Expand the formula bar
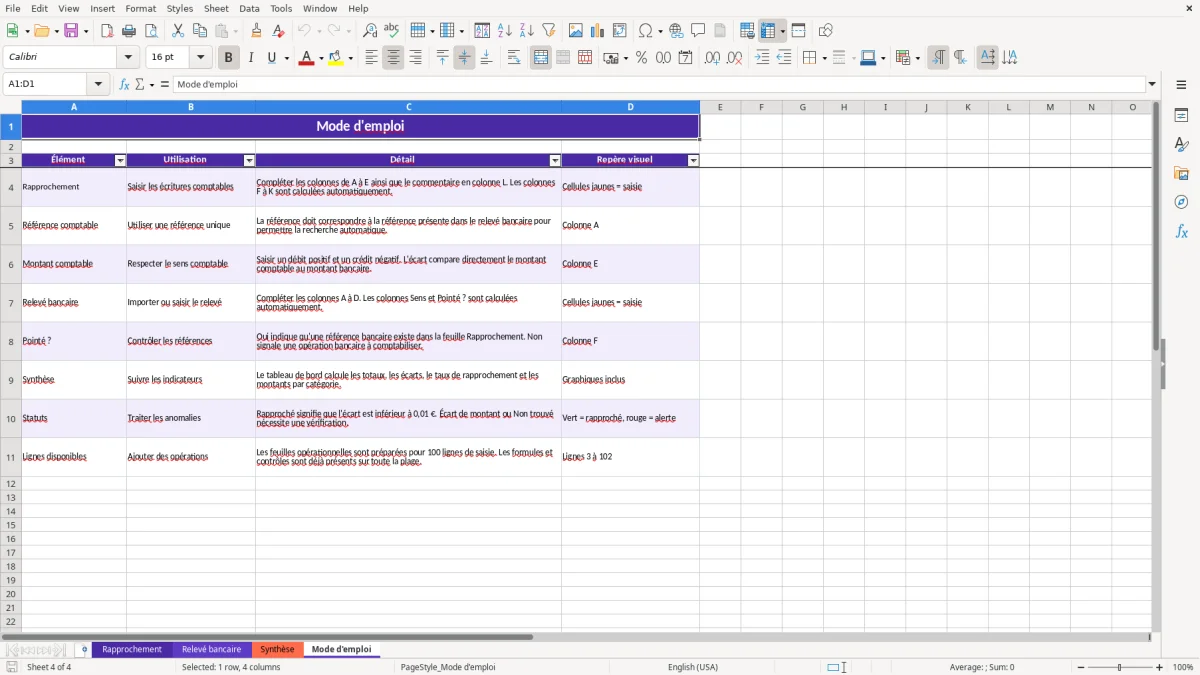1200x675 pixels. click(1152, 84)
